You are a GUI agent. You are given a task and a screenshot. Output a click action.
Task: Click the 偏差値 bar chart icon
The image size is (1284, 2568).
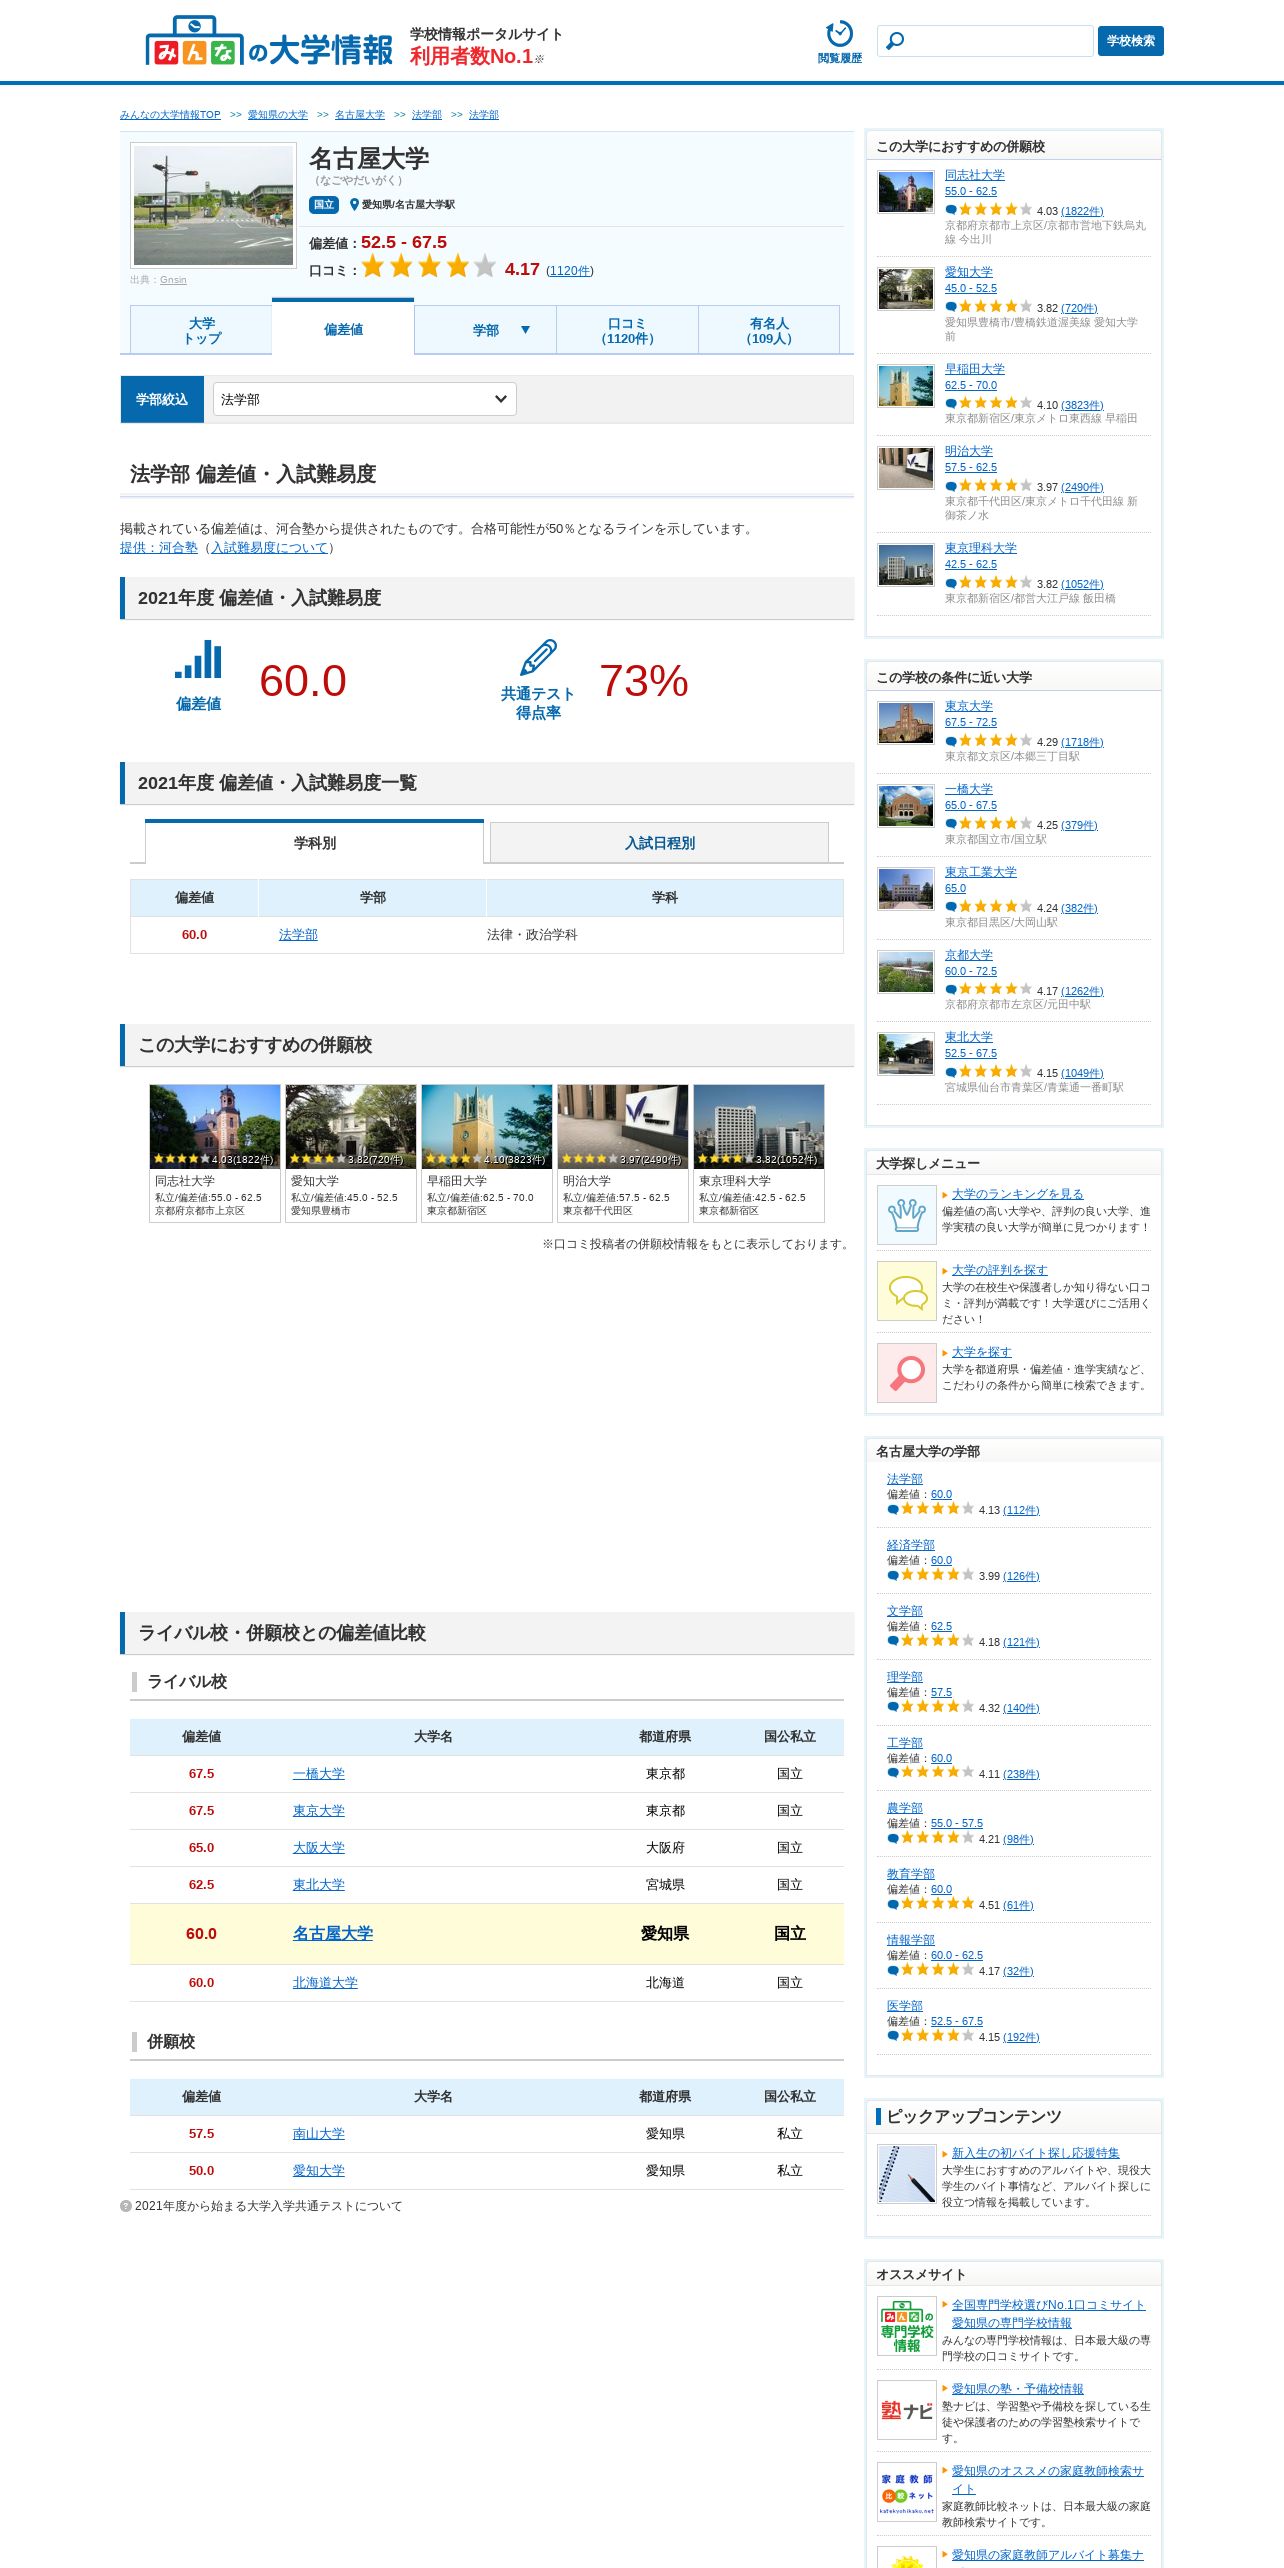[x=198, y=661]
